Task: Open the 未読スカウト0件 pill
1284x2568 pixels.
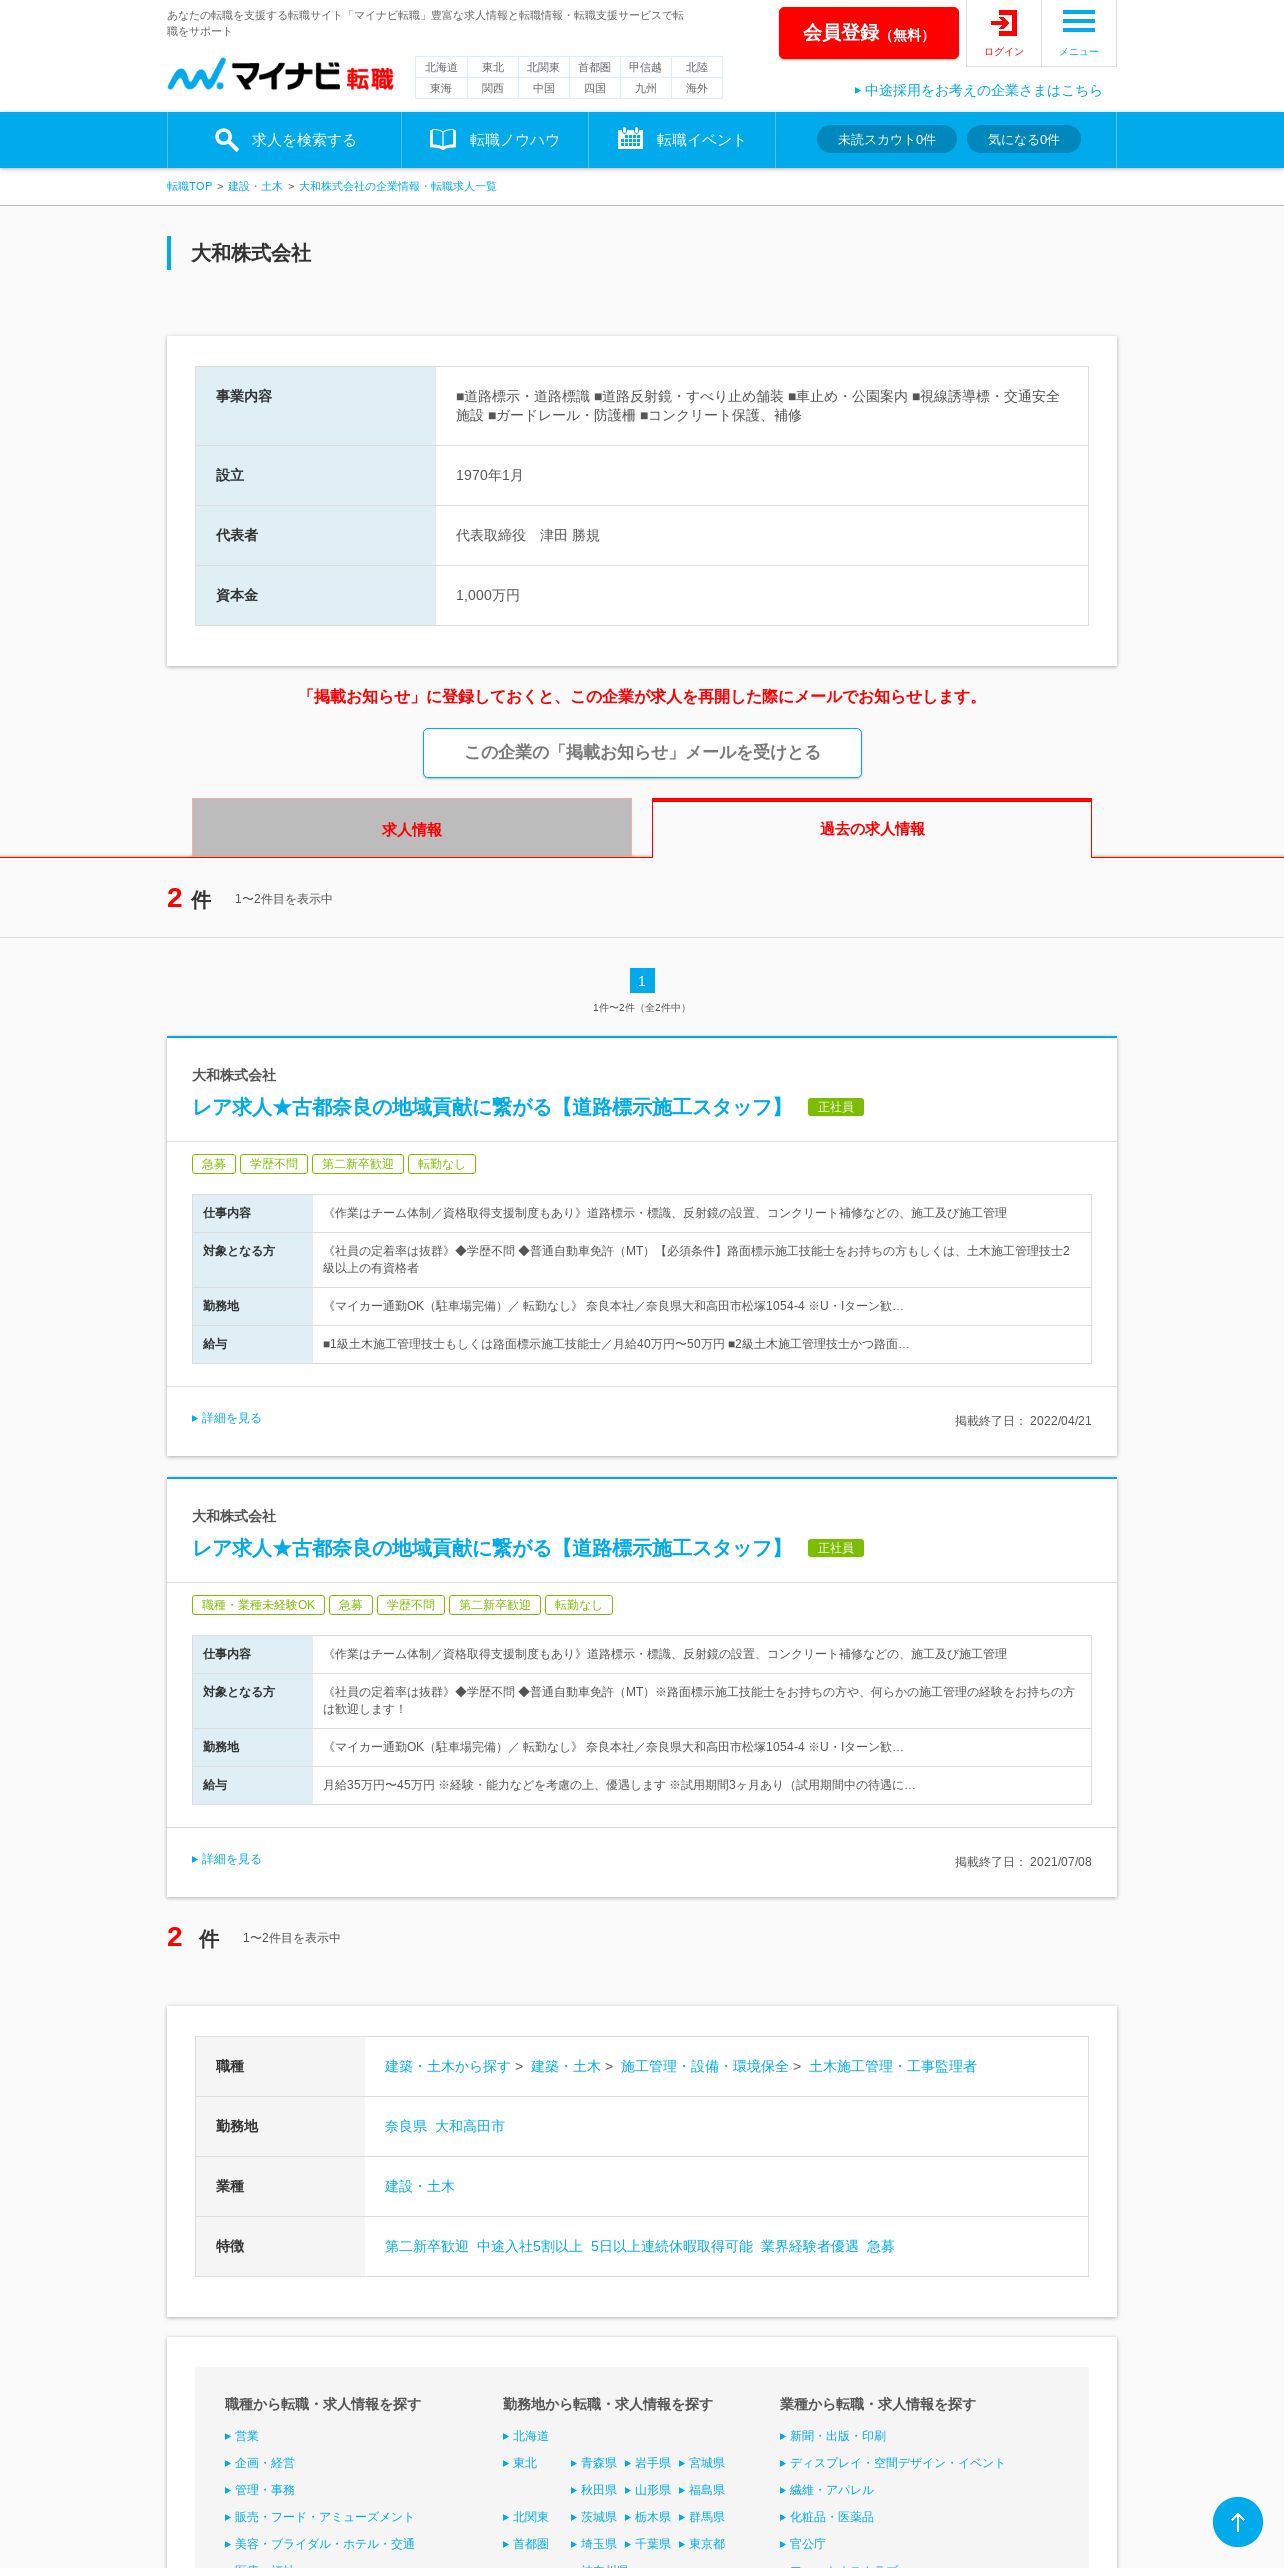Action: click(x=886, y=139)
